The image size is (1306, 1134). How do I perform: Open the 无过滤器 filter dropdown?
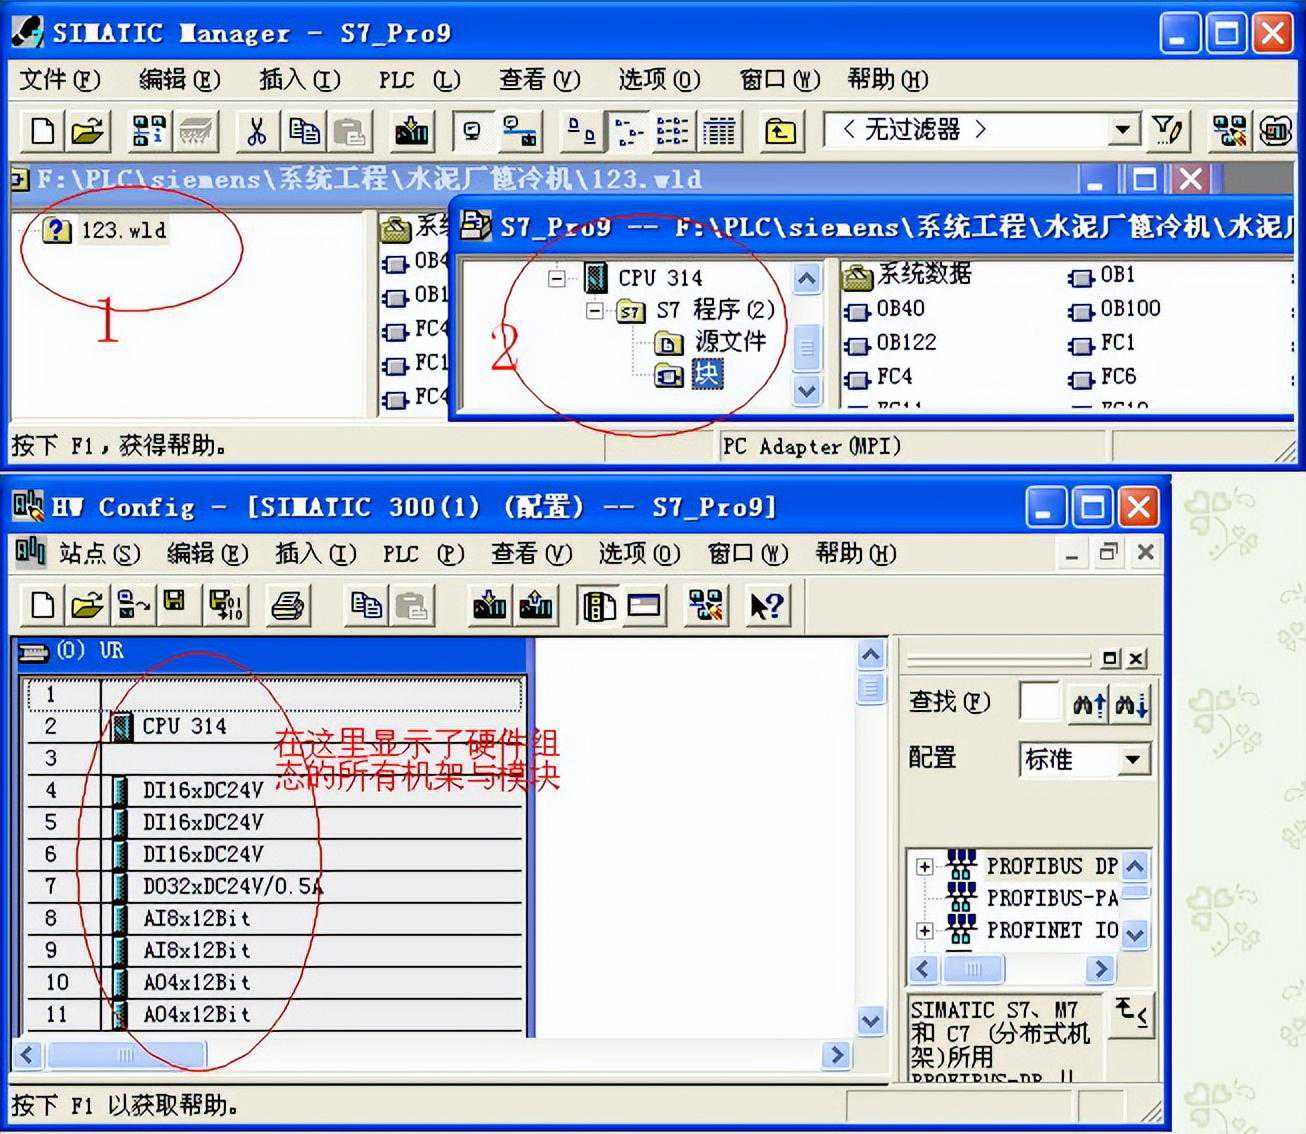pos(1123,130)
